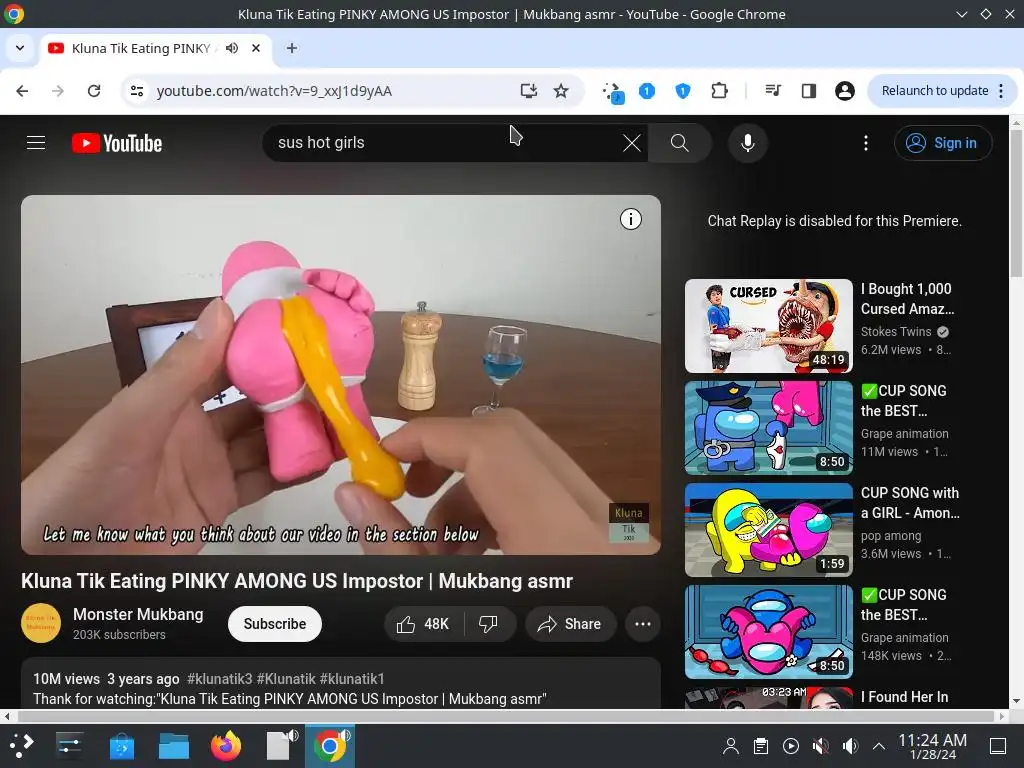Open YouTube settings three-dot menu
This screenshot has height=768, width=1024.
[866, 143]
